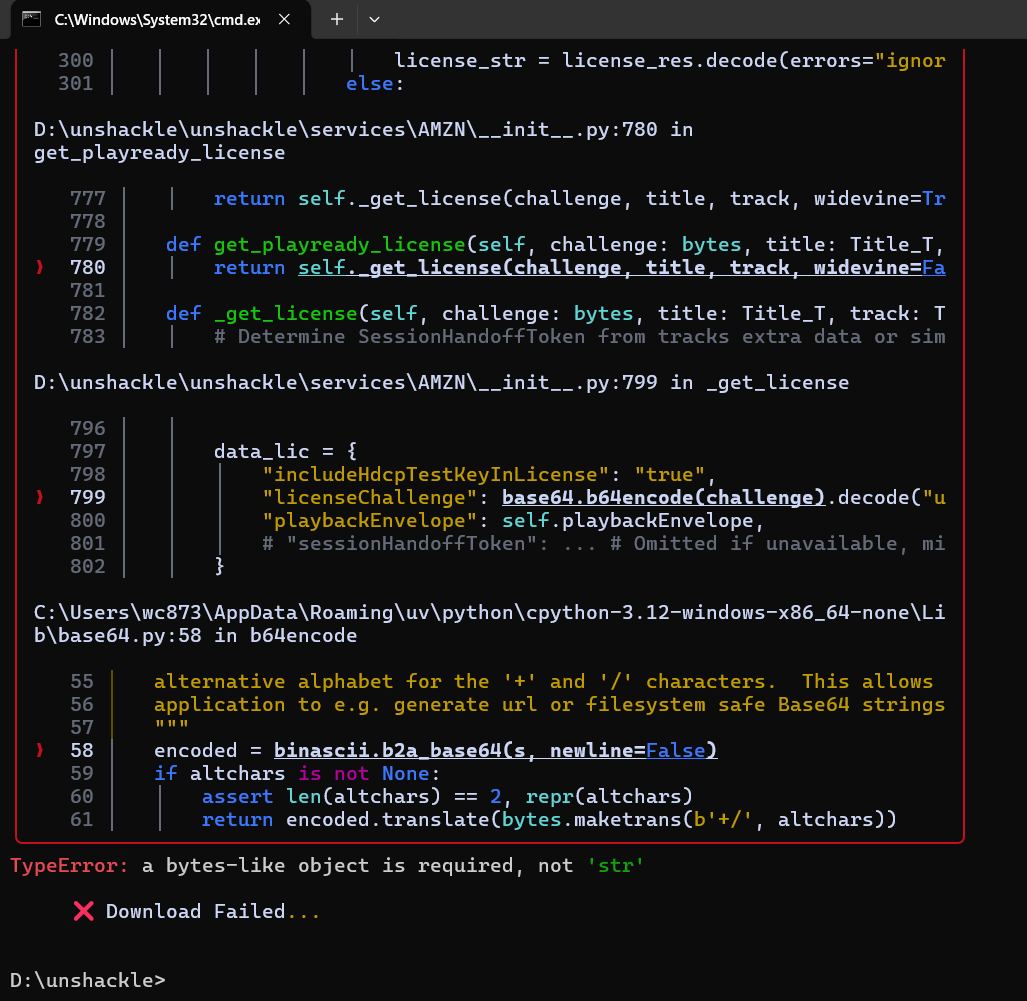Click the "playbackEnvelope" key on line 800

click(369, 520)
